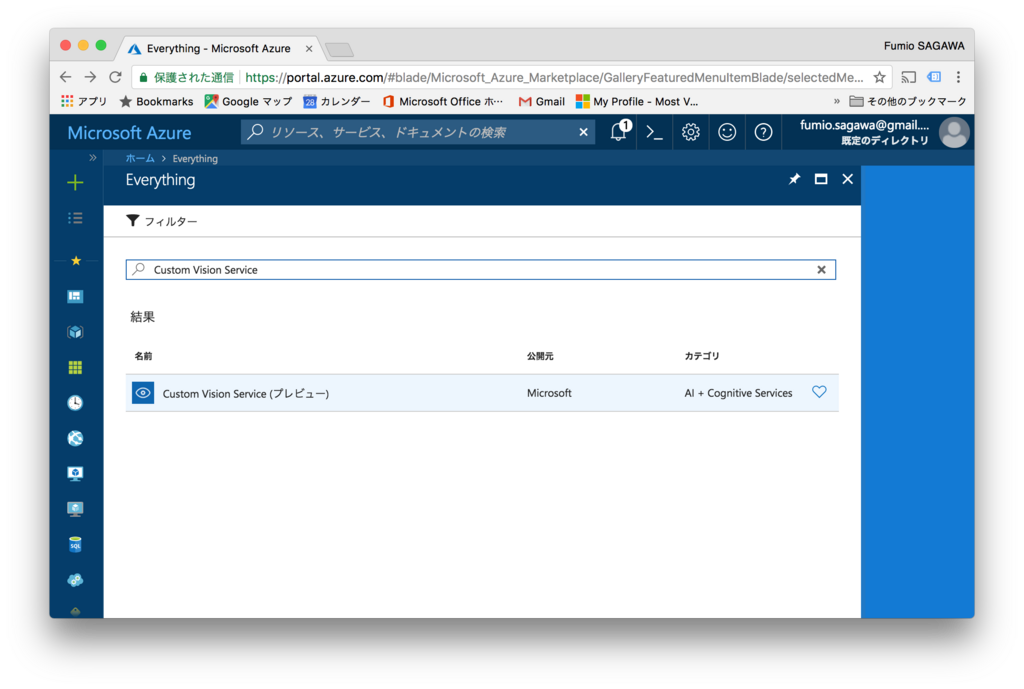Open Google マップ bookmark

click(x=248, y=101)
